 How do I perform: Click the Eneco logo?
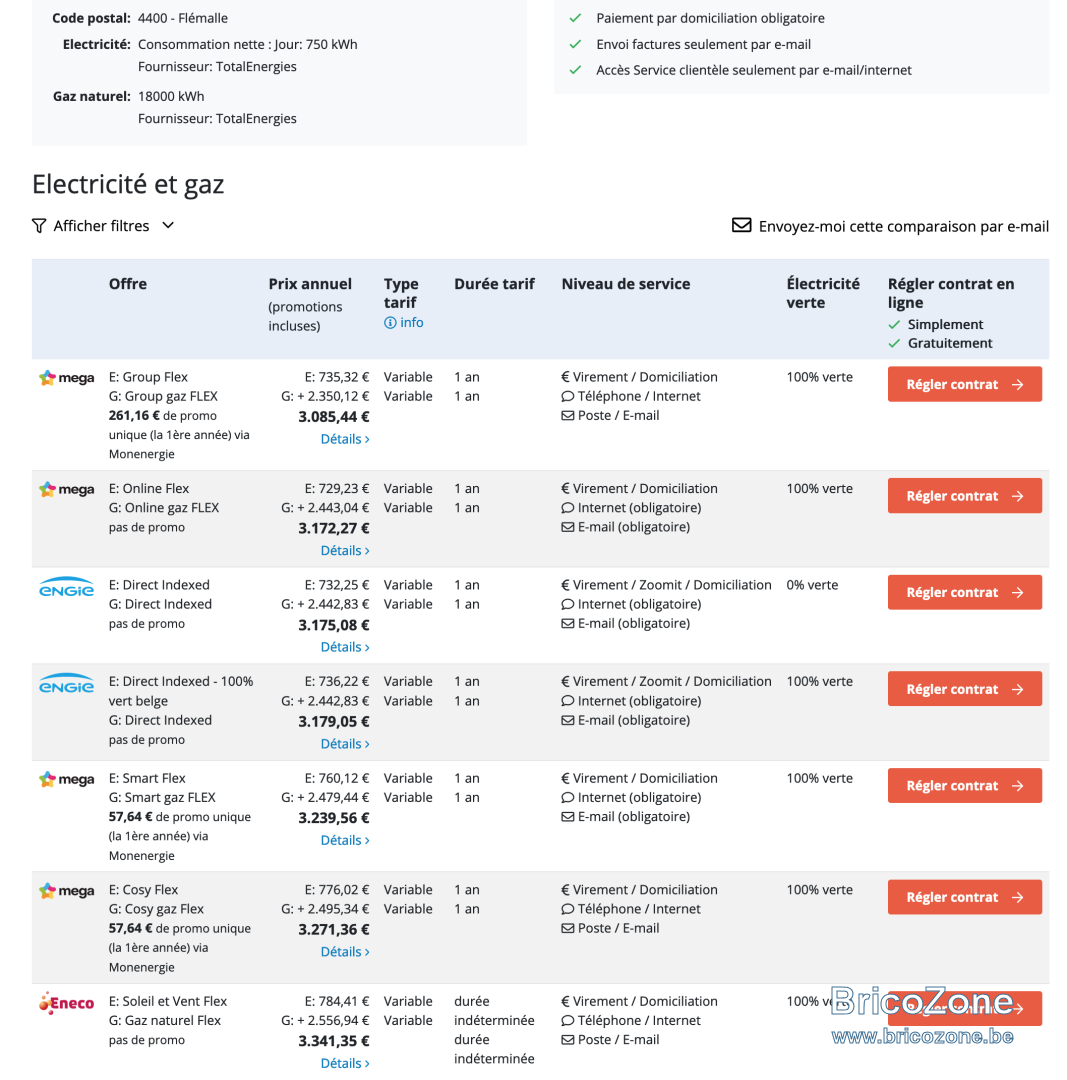[67, 1003]
